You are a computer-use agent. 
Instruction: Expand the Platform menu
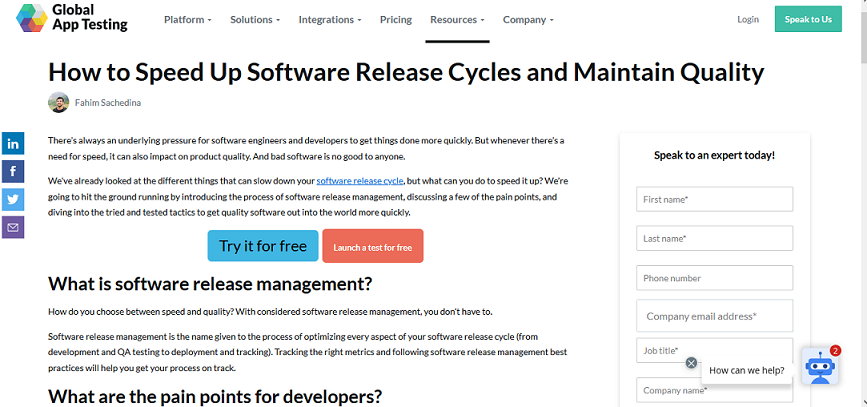coord(188,19)
